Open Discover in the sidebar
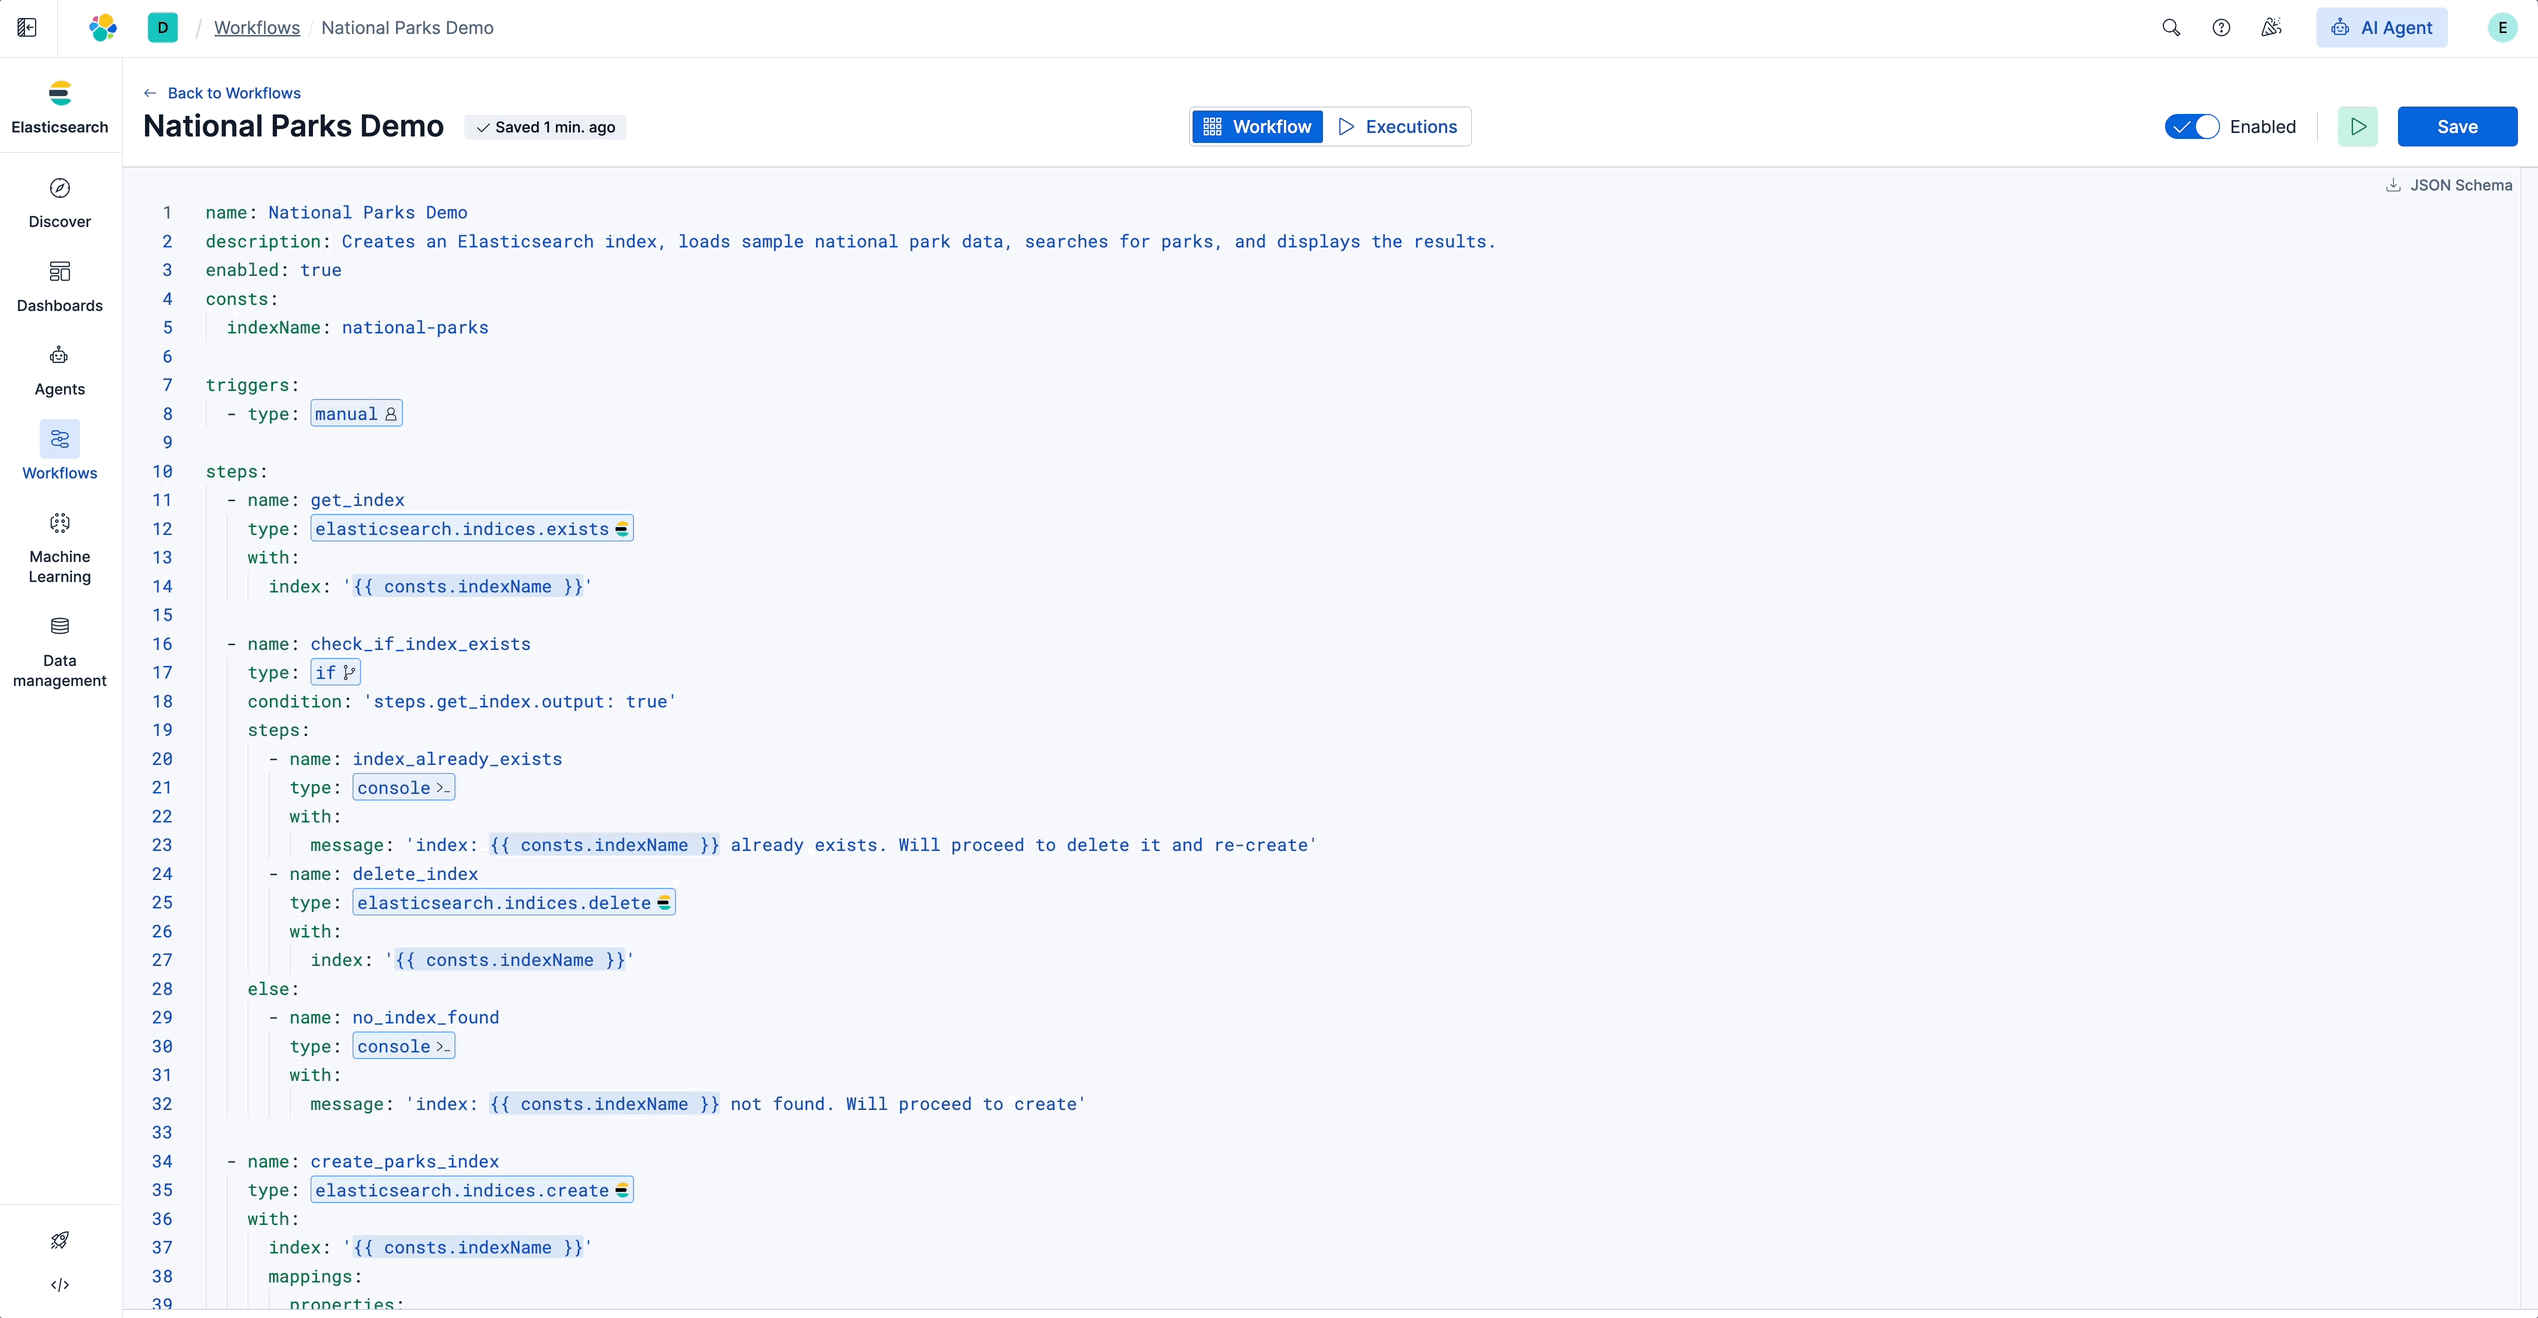 click(x=60, y=202)
